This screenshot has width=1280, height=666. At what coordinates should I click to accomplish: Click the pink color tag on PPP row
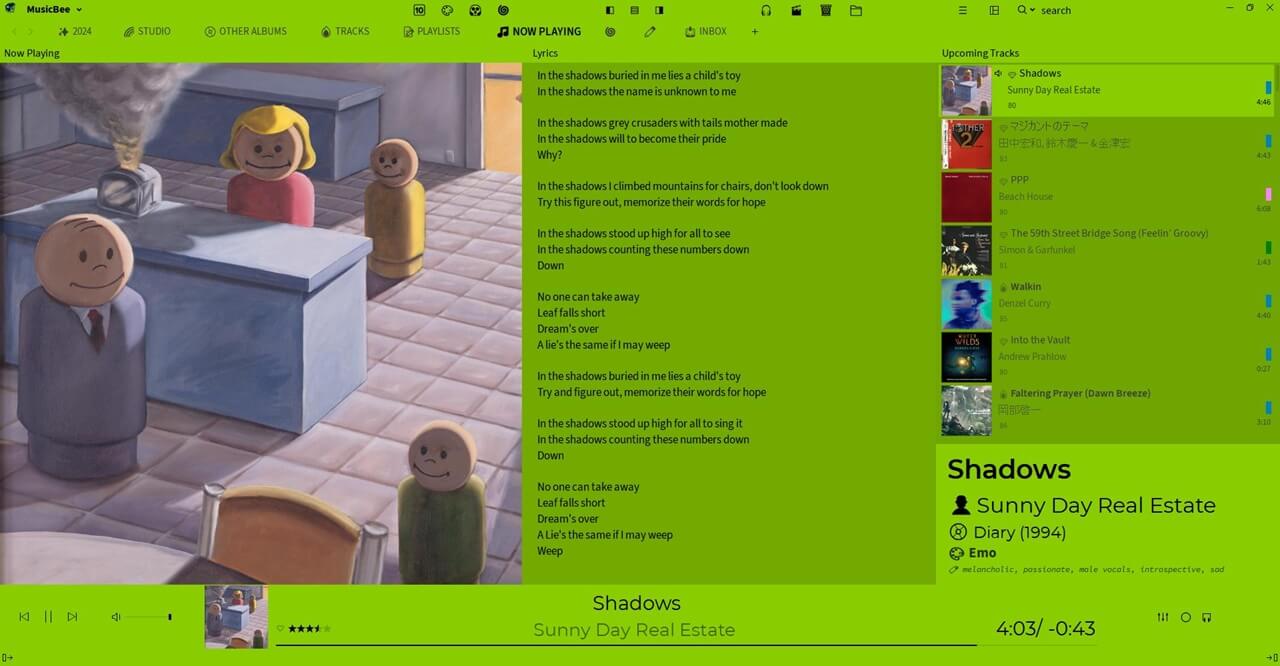click(1268, 194)
